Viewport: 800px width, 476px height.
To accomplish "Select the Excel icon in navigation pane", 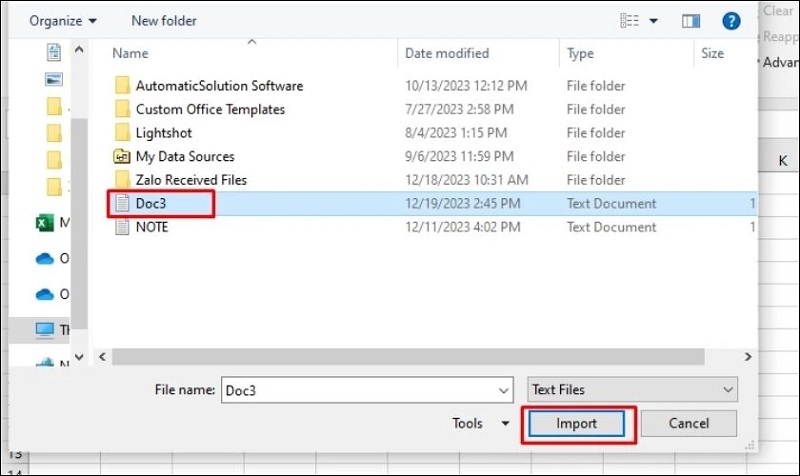I will 45,223.
